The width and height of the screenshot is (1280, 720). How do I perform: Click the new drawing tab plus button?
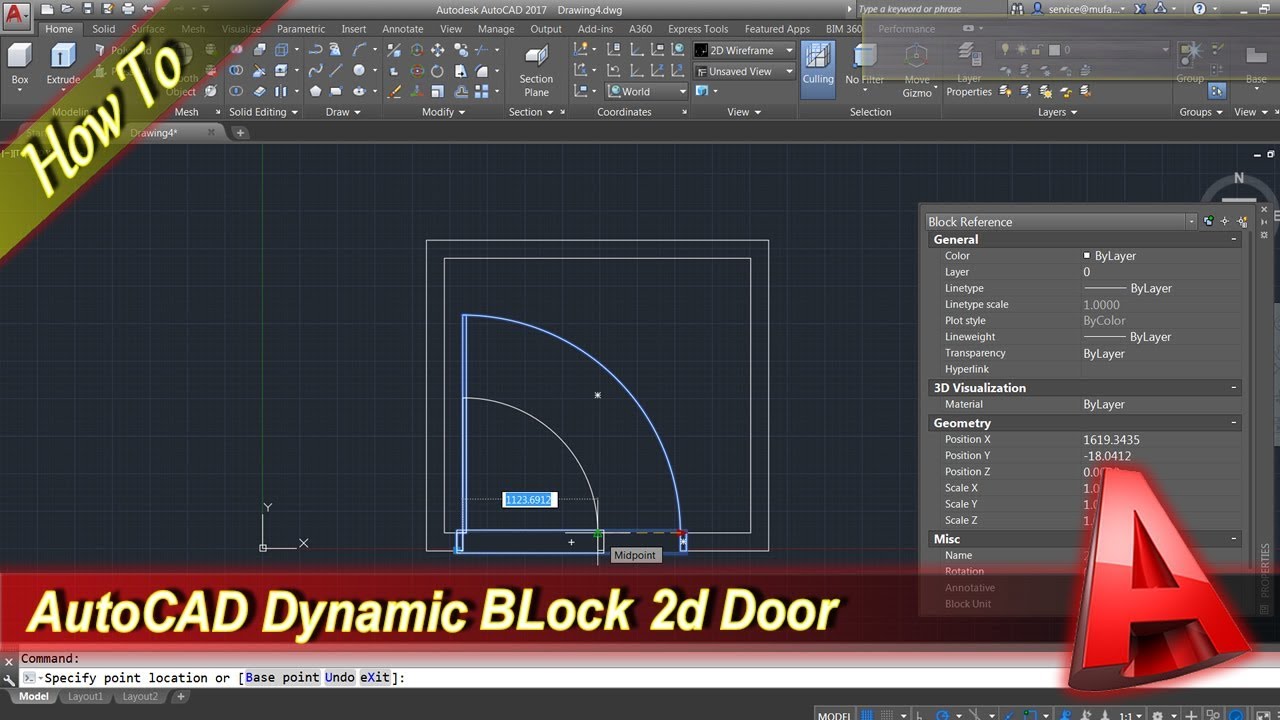[x=241, y=132]
